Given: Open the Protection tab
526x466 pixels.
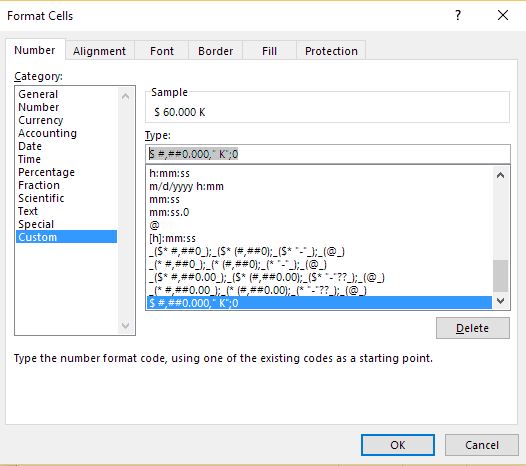Looking at the screenshot, I should 331,51.
